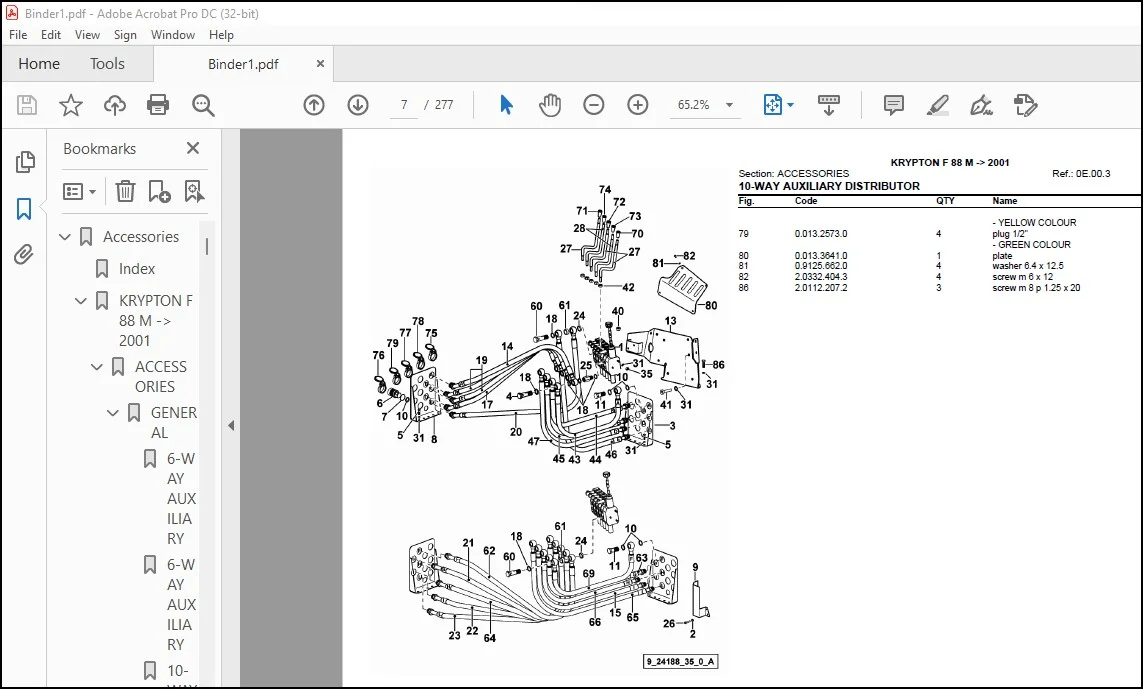Click the Fit page view icon
This screenshot has height=689, width=1143.
coord(772,105)
